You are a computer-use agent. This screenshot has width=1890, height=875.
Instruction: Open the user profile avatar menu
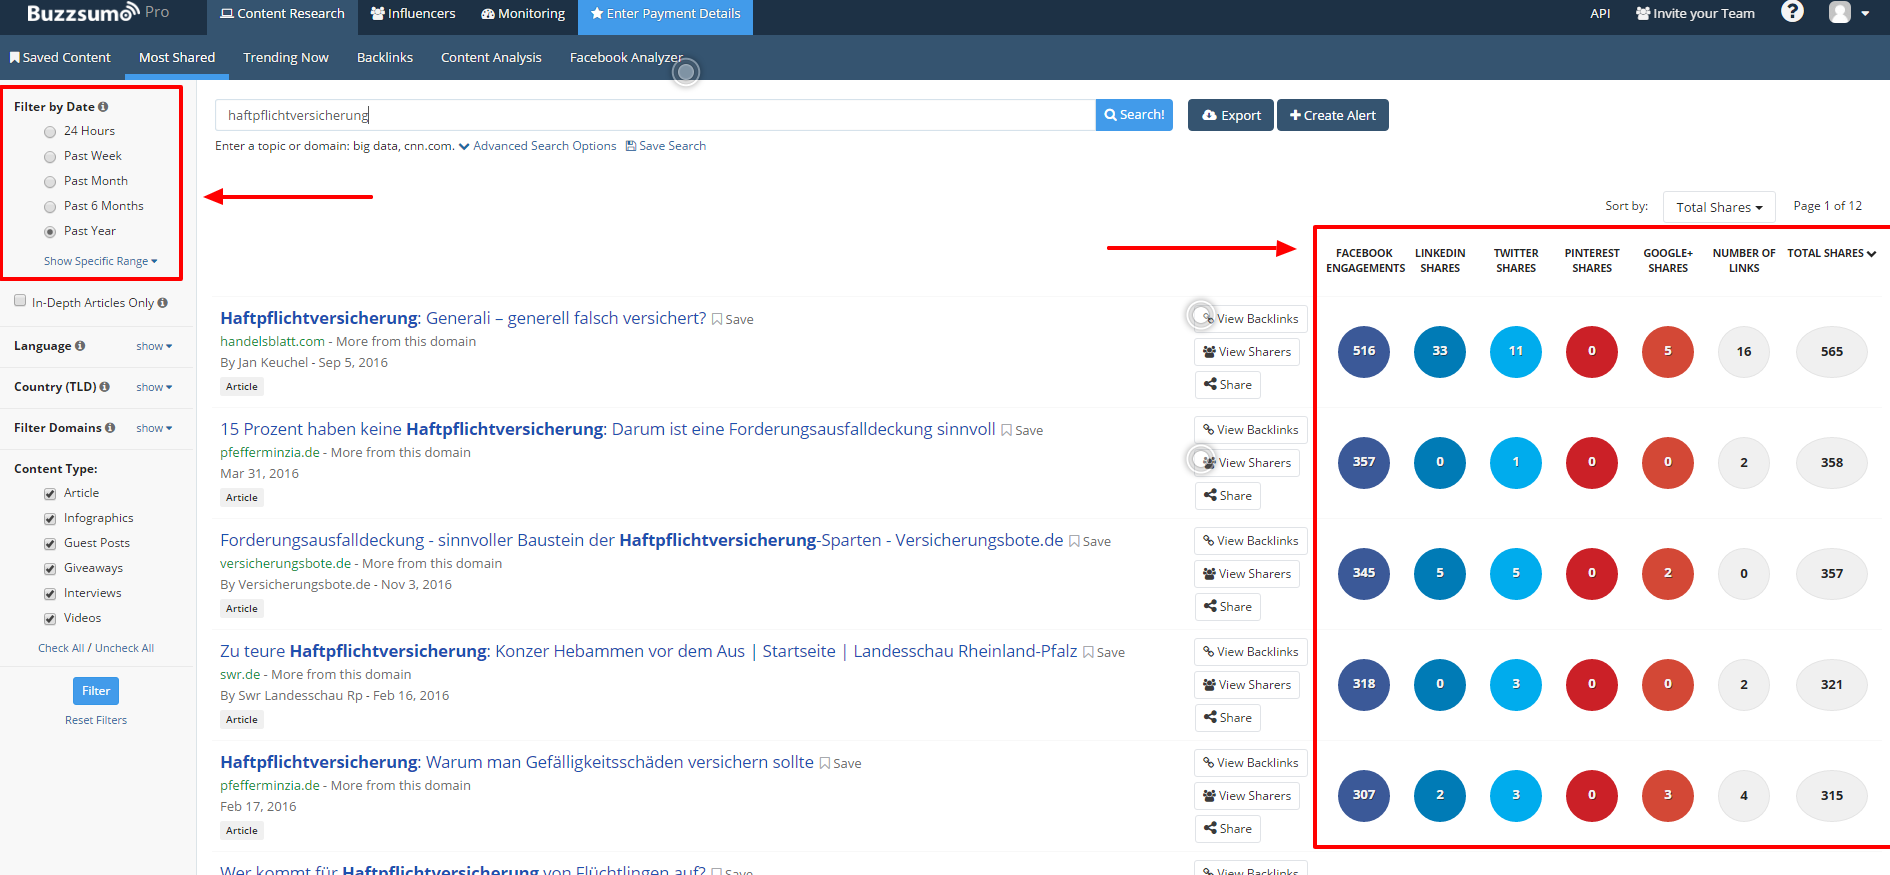pos(1848,13)
